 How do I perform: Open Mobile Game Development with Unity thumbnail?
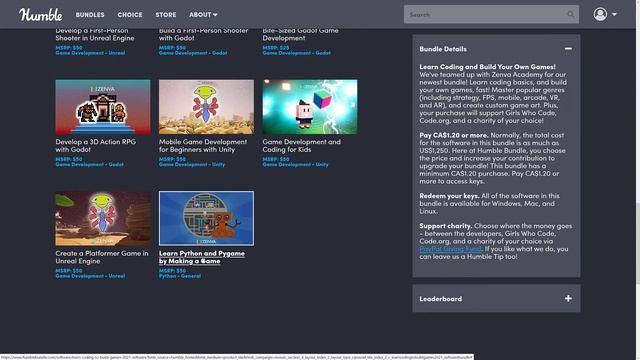pyautogui.click(x=206, y=107)
